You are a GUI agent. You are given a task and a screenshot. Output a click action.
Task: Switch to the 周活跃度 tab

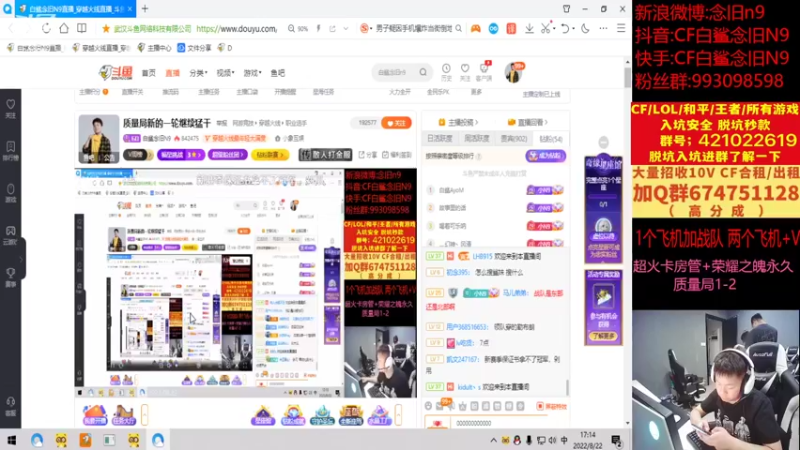click(477, 139)
